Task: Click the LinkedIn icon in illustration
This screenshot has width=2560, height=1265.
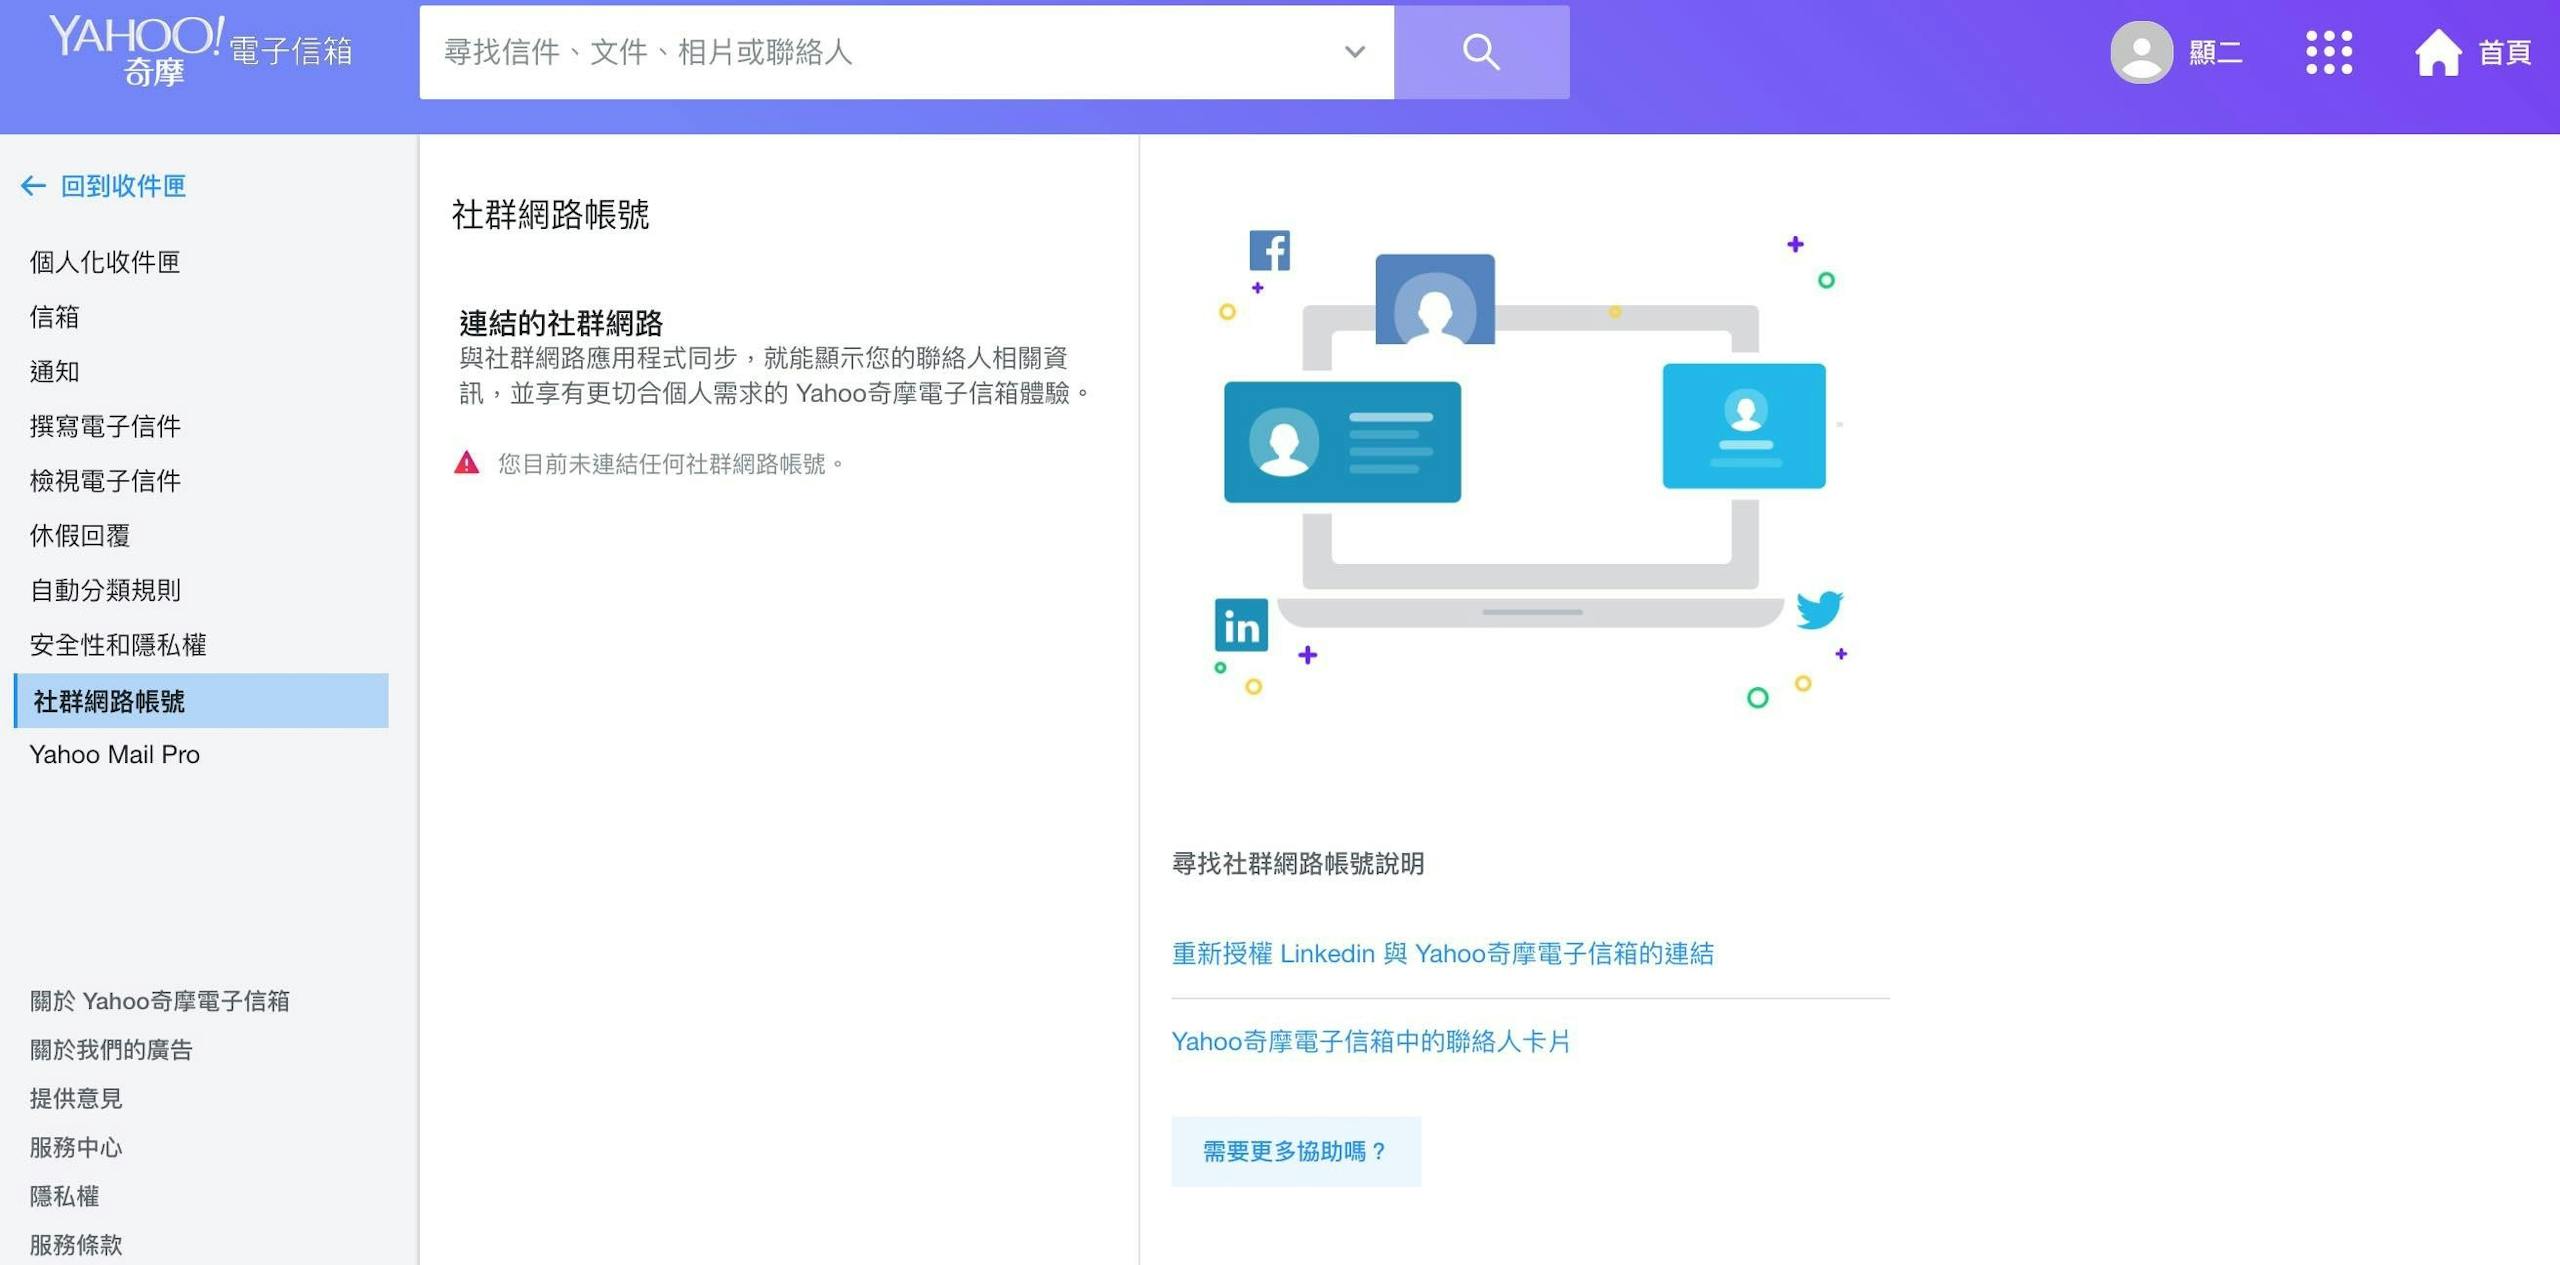Action: tap(1241, 626)
